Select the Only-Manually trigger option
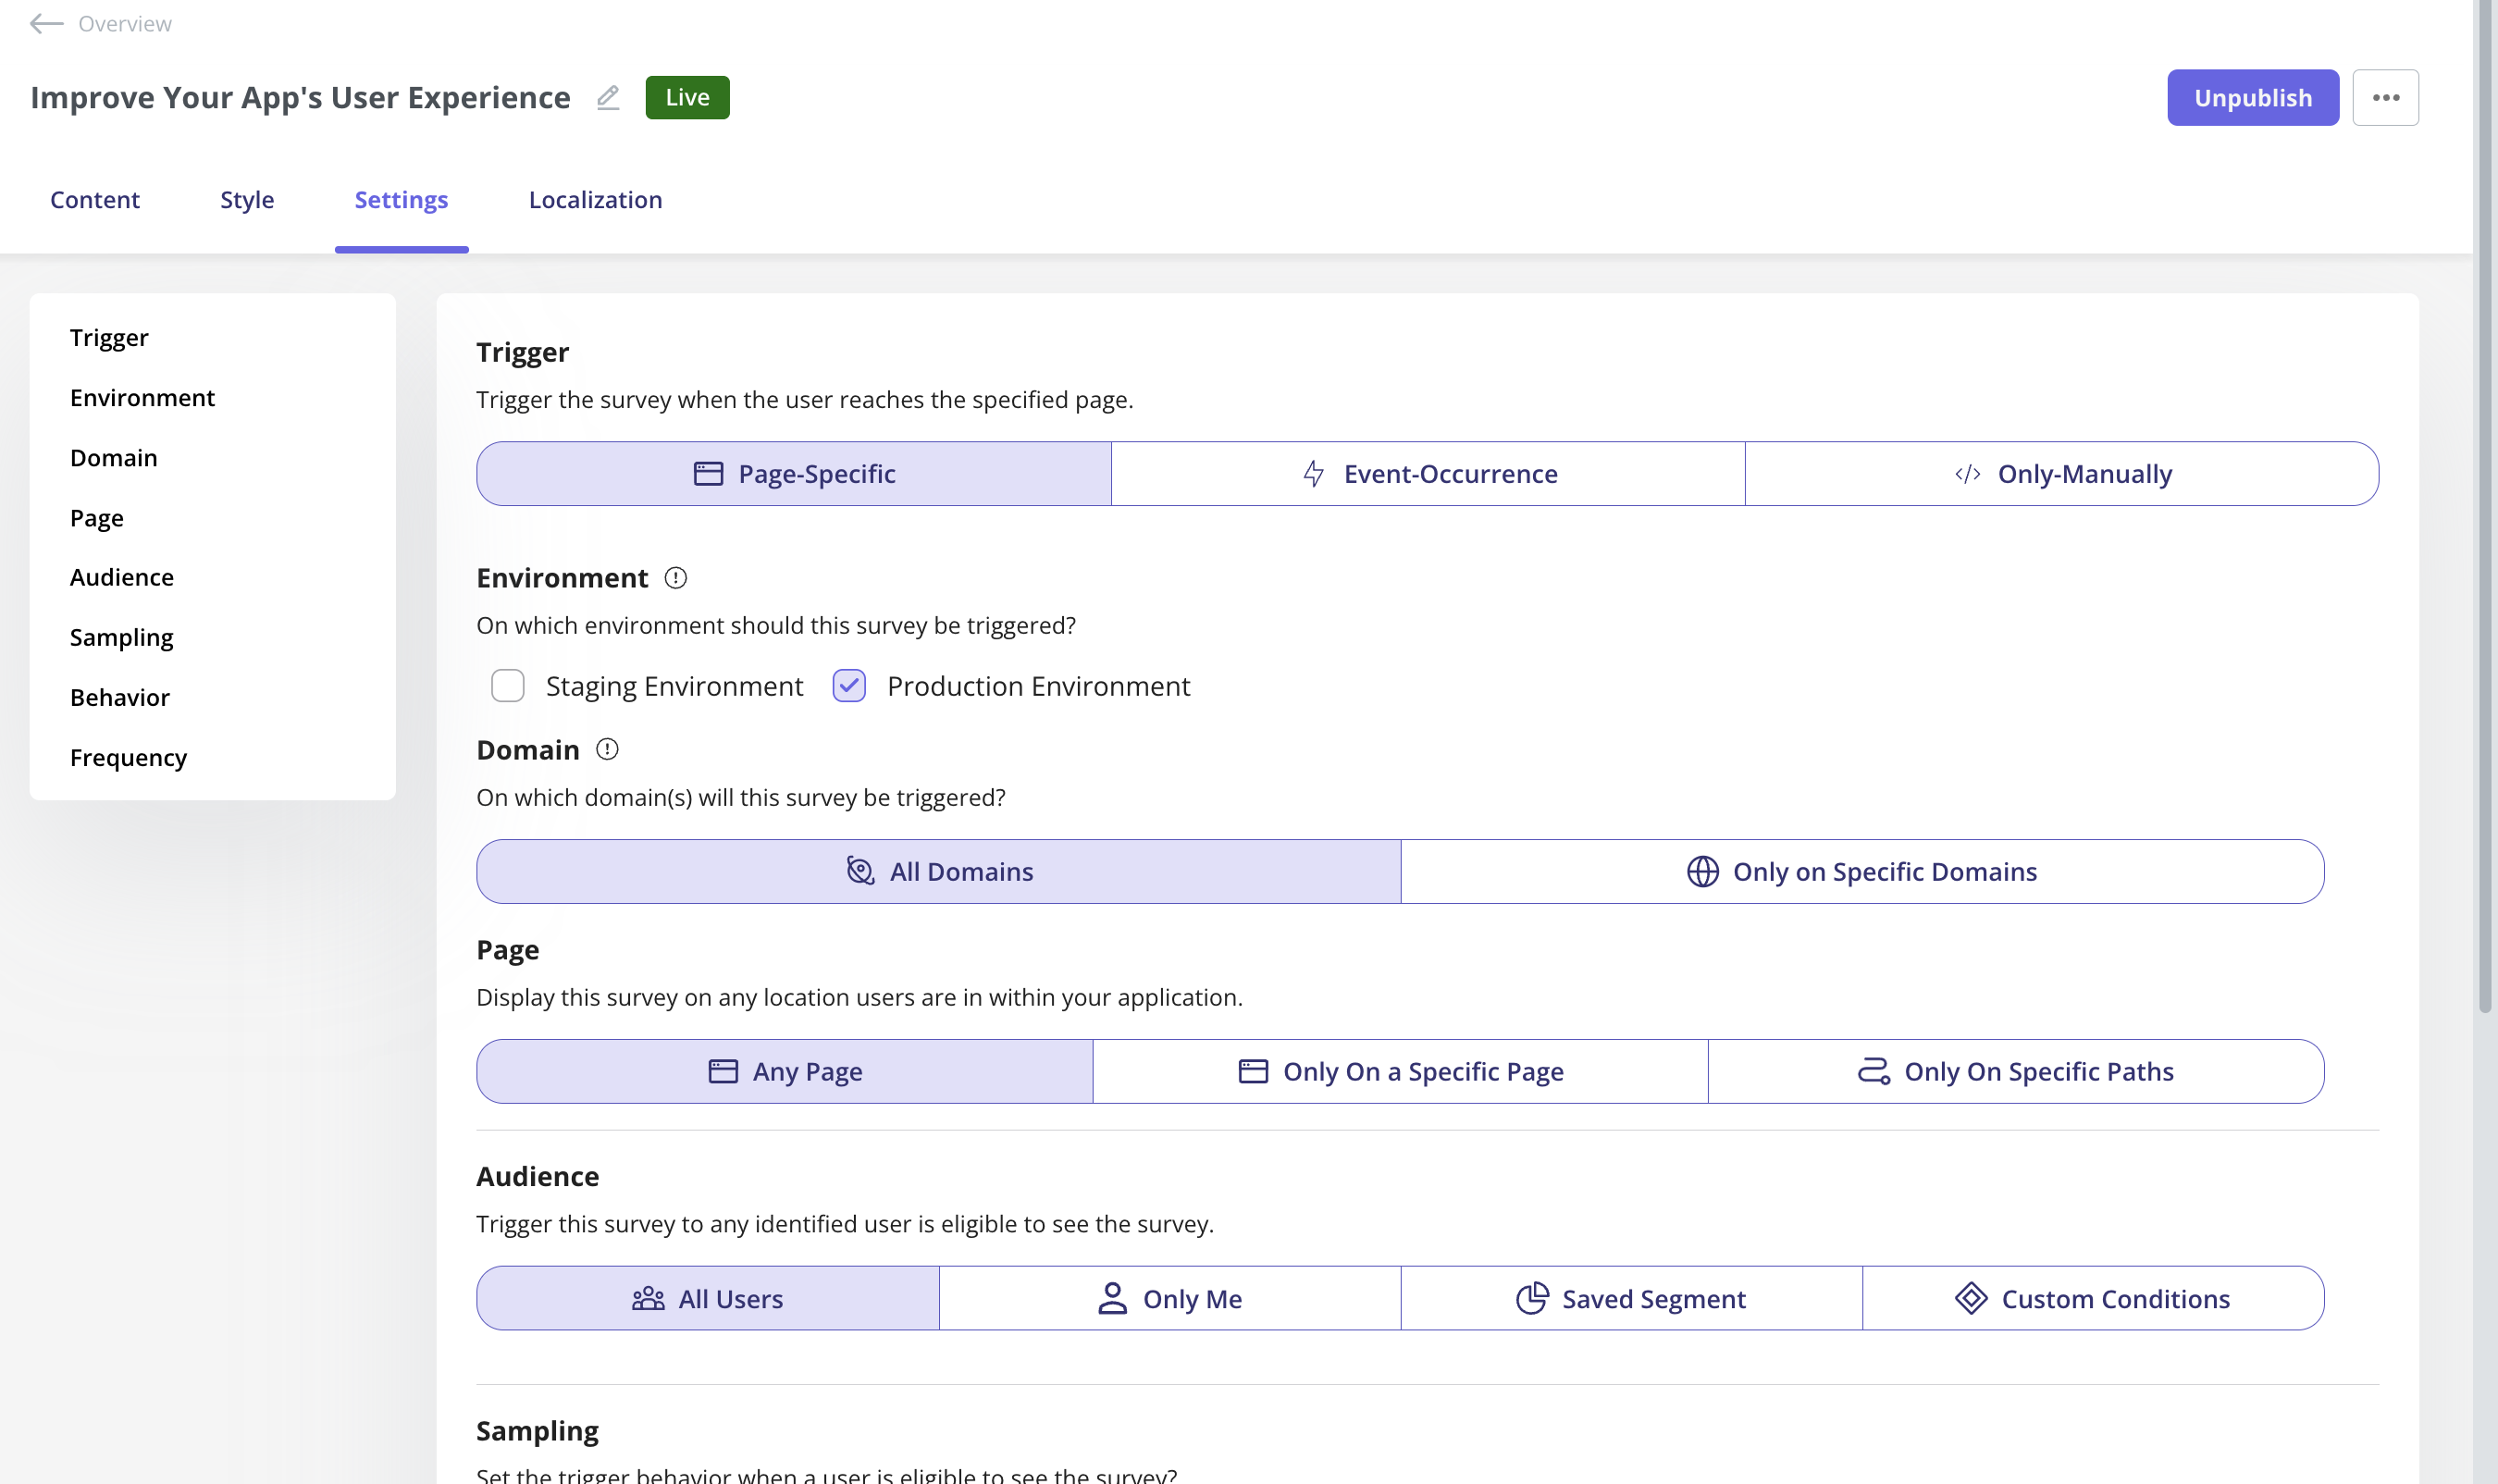This screenshot has height=1484, width=2498. pos(2062,474)
